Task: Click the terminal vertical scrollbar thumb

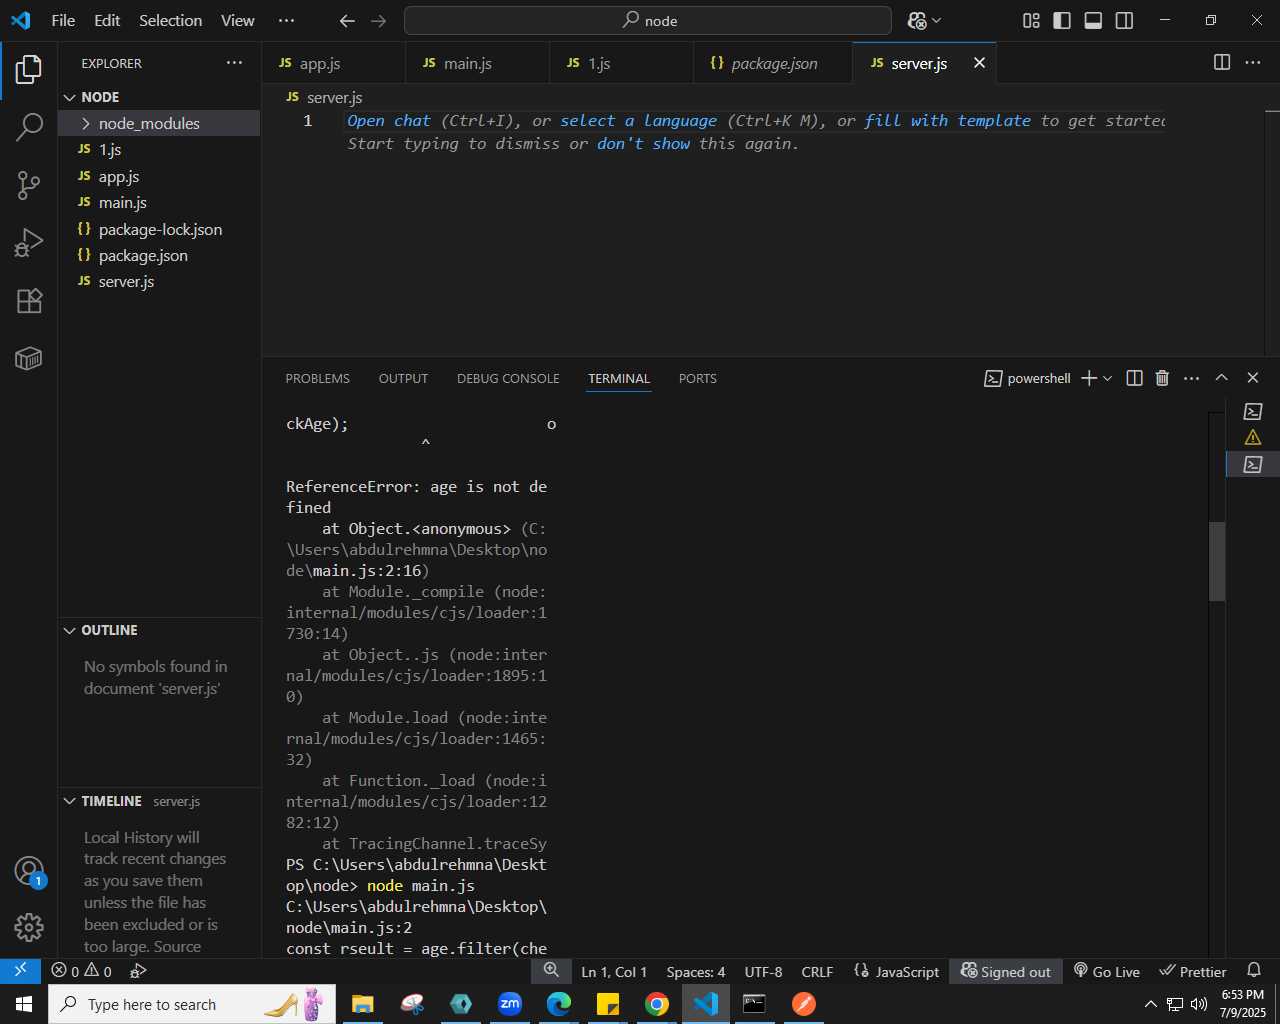Action: click(1217, 561)
